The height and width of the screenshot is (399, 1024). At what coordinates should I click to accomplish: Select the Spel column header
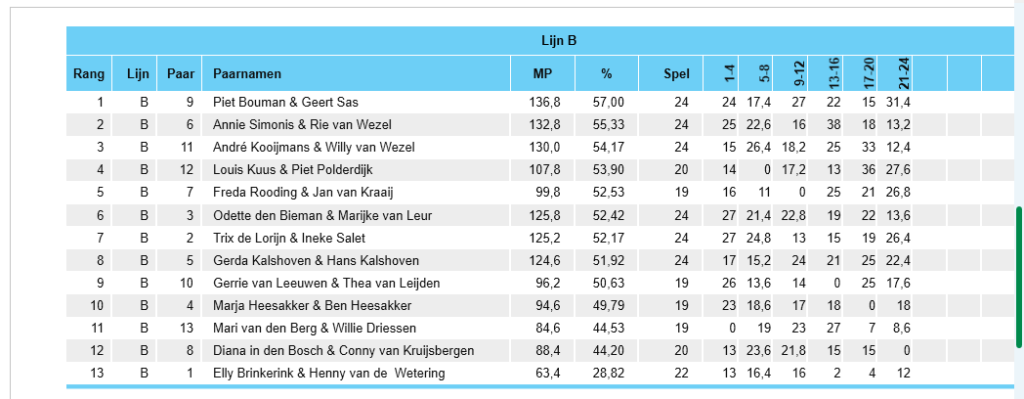click(x=677, y=74)
